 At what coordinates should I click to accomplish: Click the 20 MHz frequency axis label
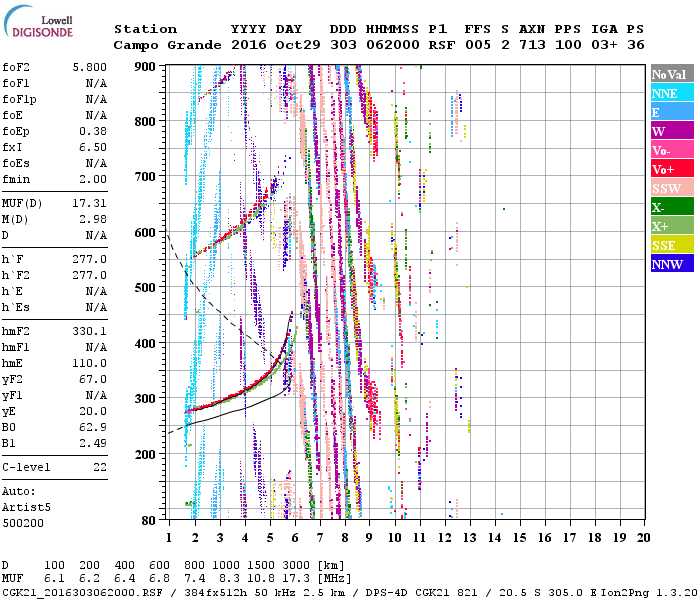pyautogui.click(x=643, y=538)
